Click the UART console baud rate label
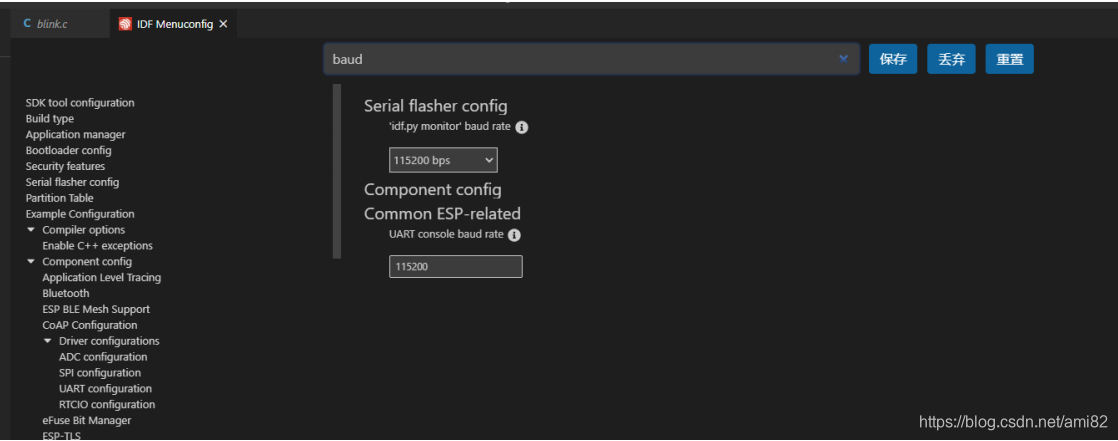 click(x=446, y=234)
